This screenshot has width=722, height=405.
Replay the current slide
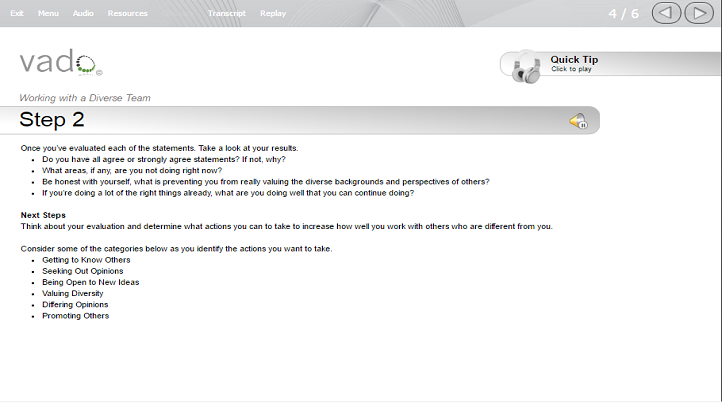tap(273, 13)
